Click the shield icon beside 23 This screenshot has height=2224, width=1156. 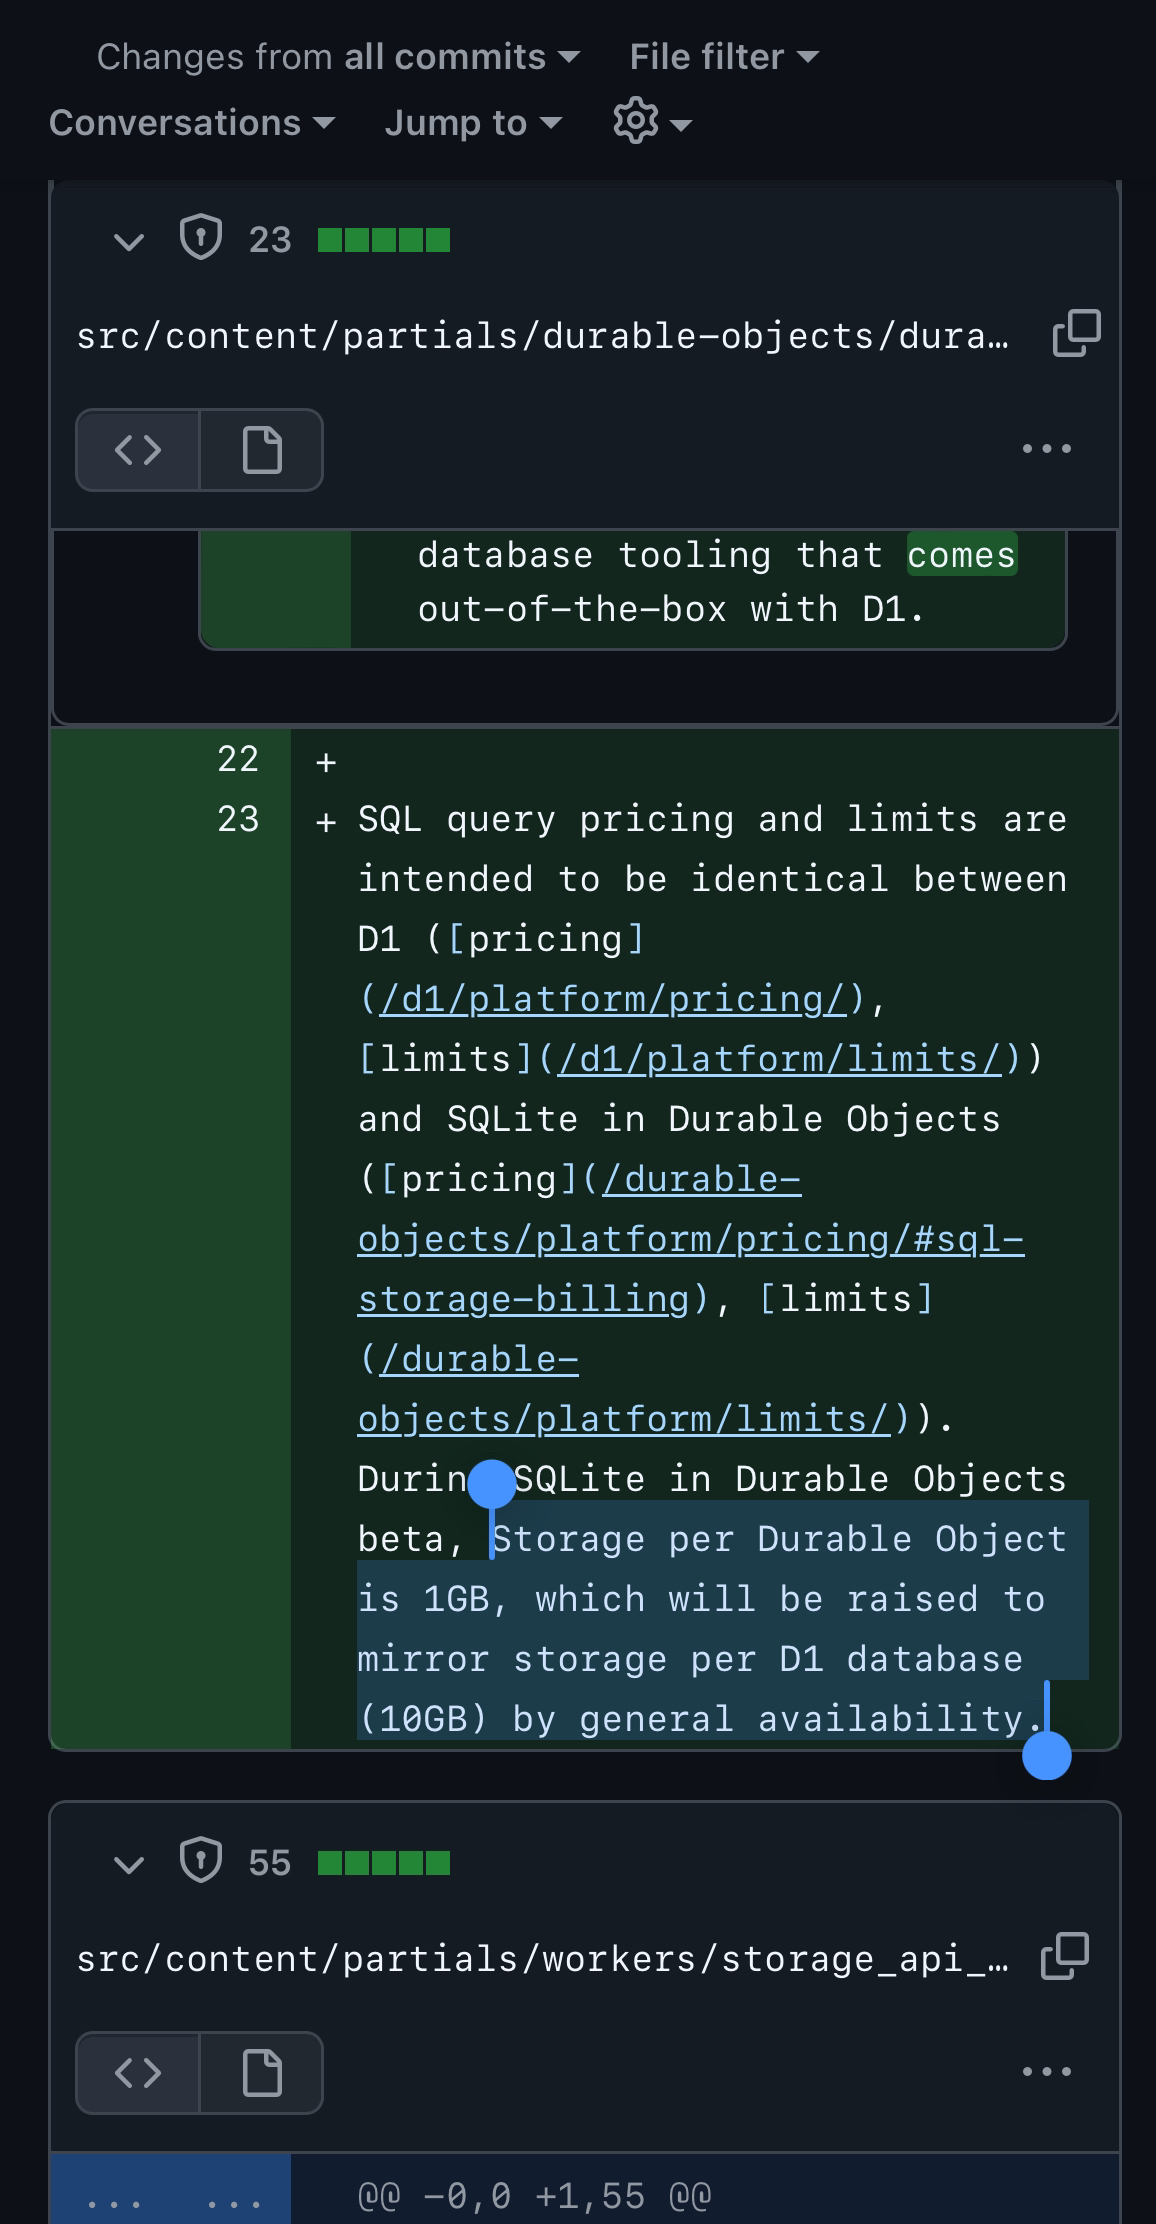point(200,239)
